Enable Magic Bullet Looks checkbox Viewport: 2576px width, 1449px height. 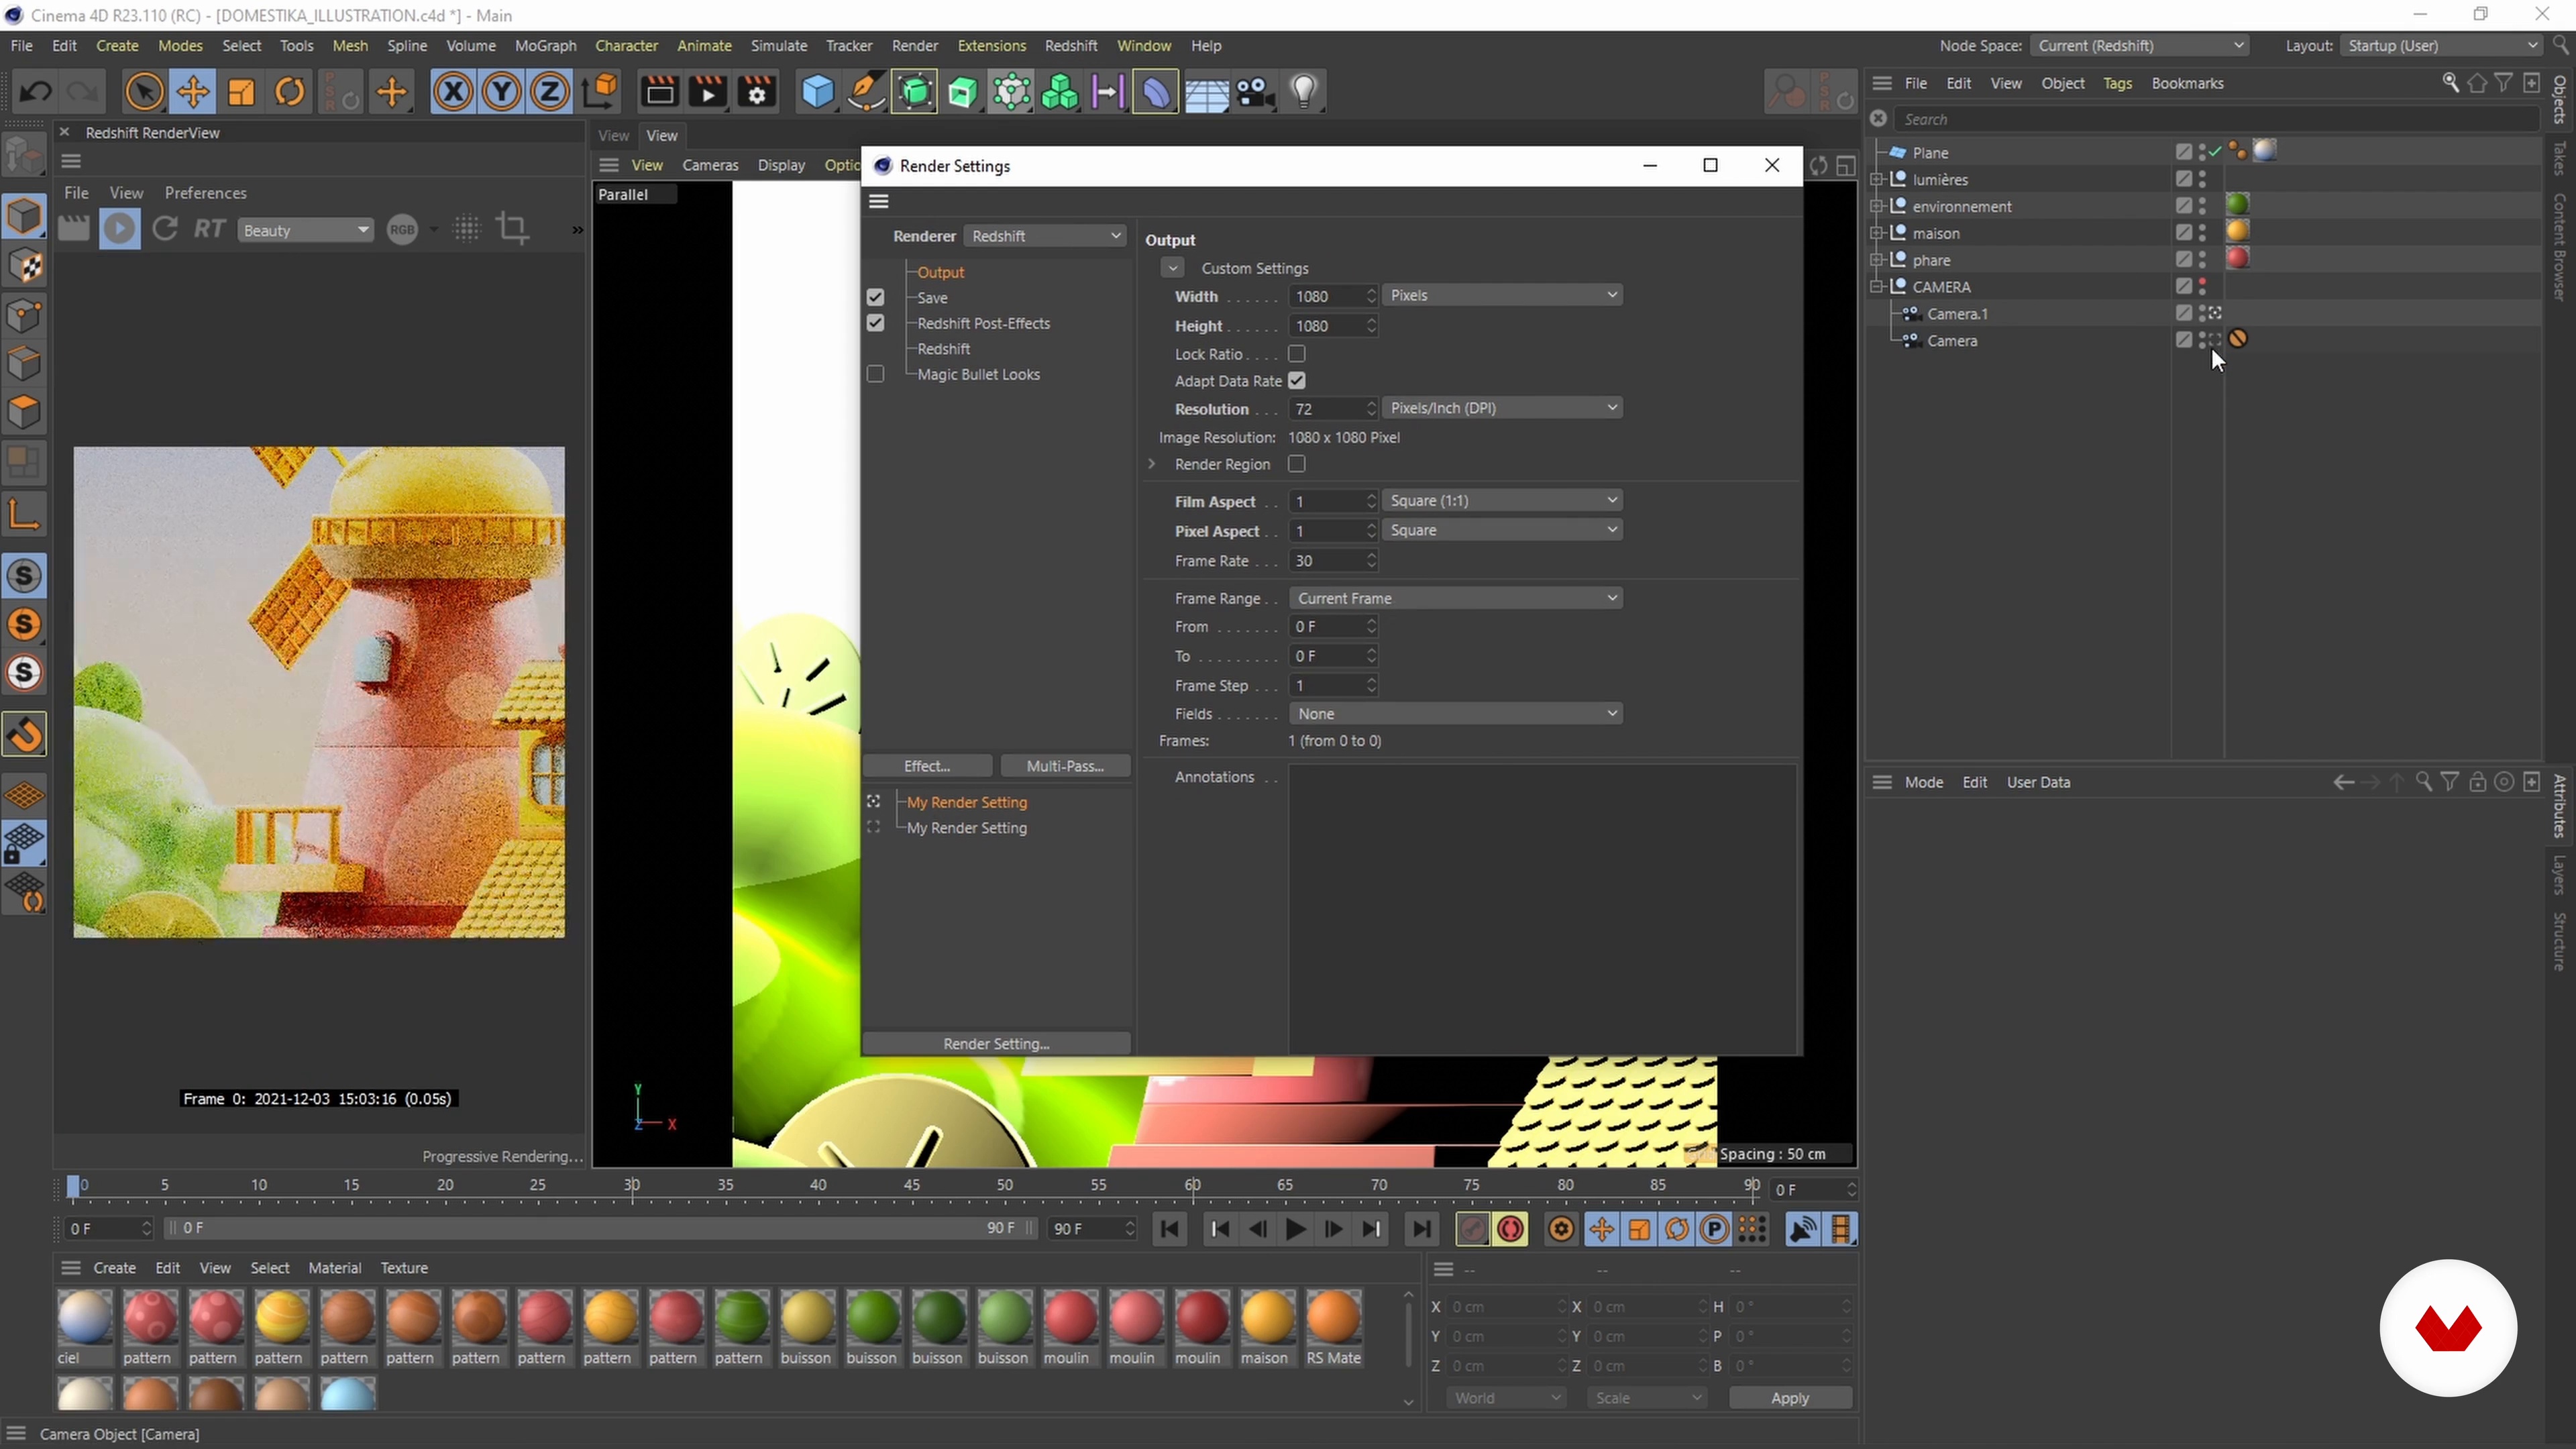(x=875, y=374)
